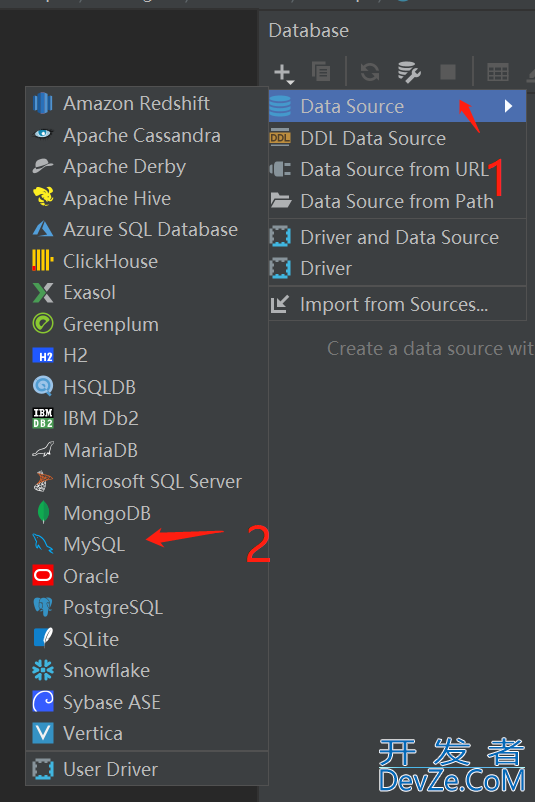Screen dimensions: 535x802
Task: Expand the Data Source submenu arrow
Action: click(x=508, y=106)
